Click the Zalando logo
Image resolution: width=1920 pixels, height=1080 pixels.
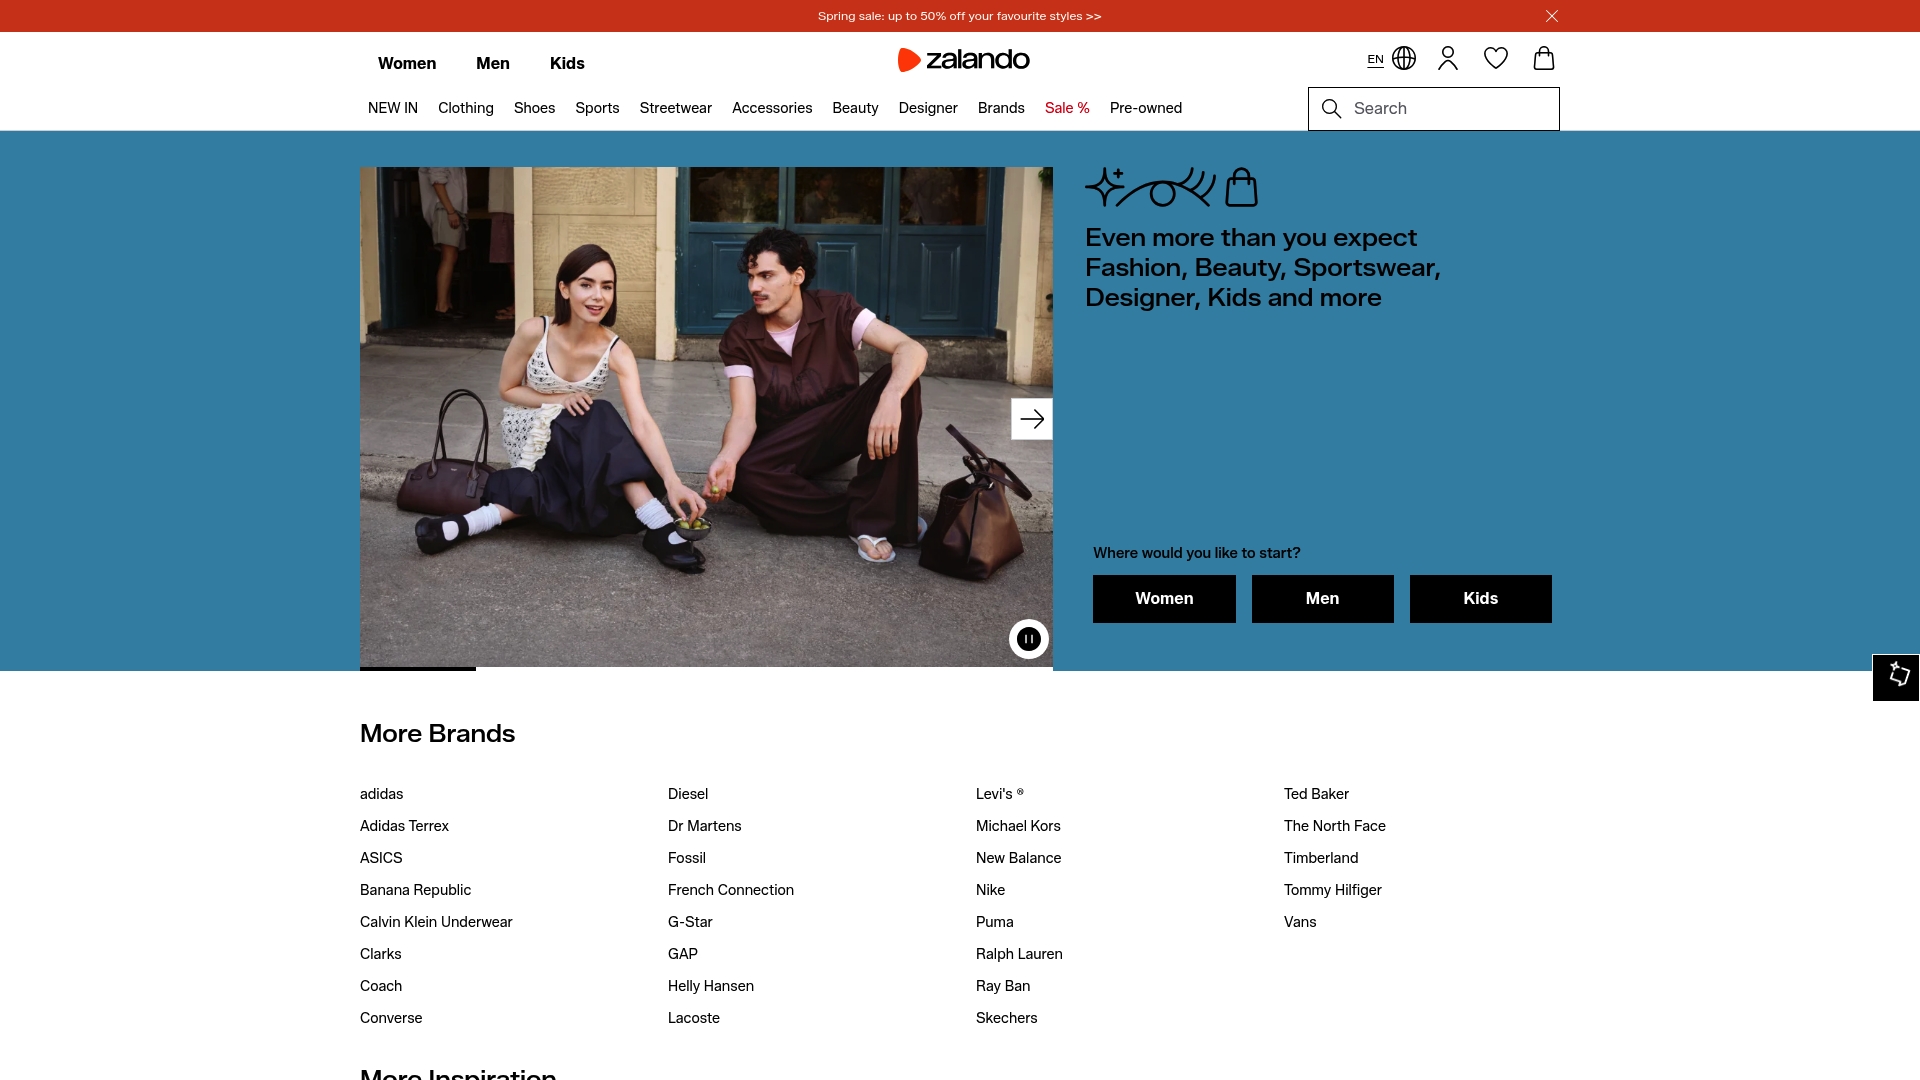click(x=964, y=60)
